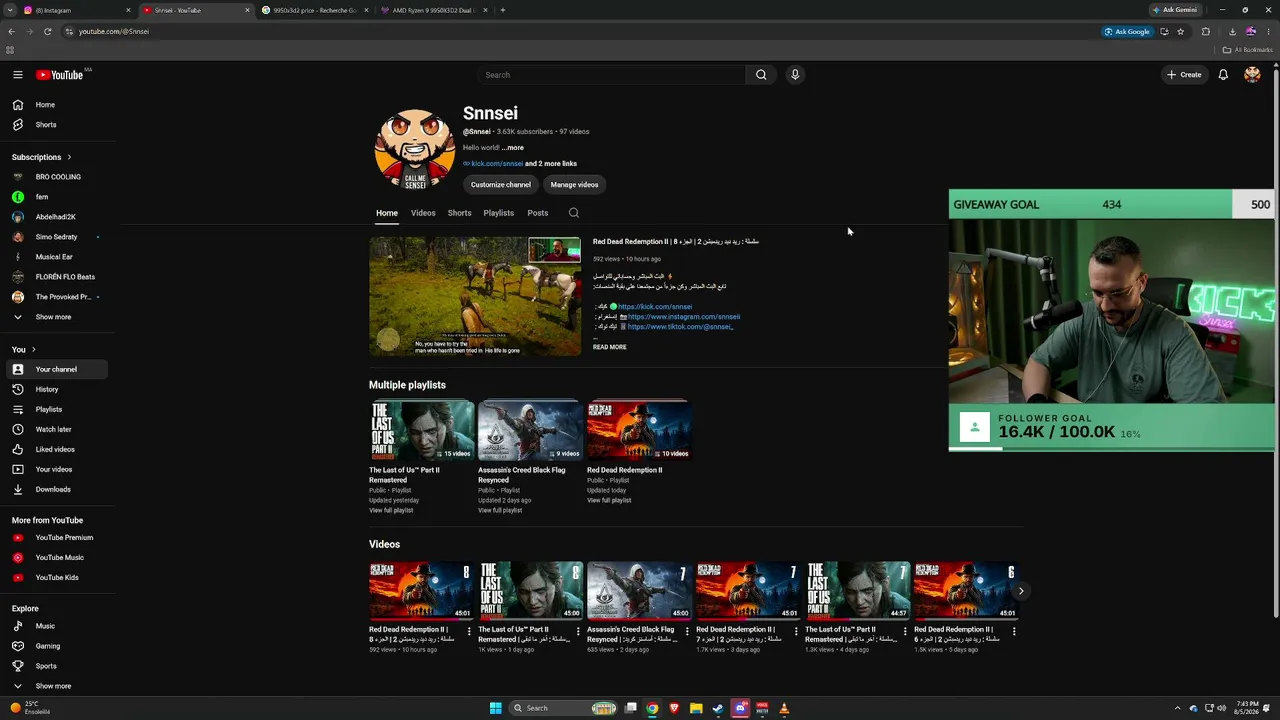The image size is (1280, 720).
Task: Show hidden system tray icons
Action: click(x=1177, y=708)
